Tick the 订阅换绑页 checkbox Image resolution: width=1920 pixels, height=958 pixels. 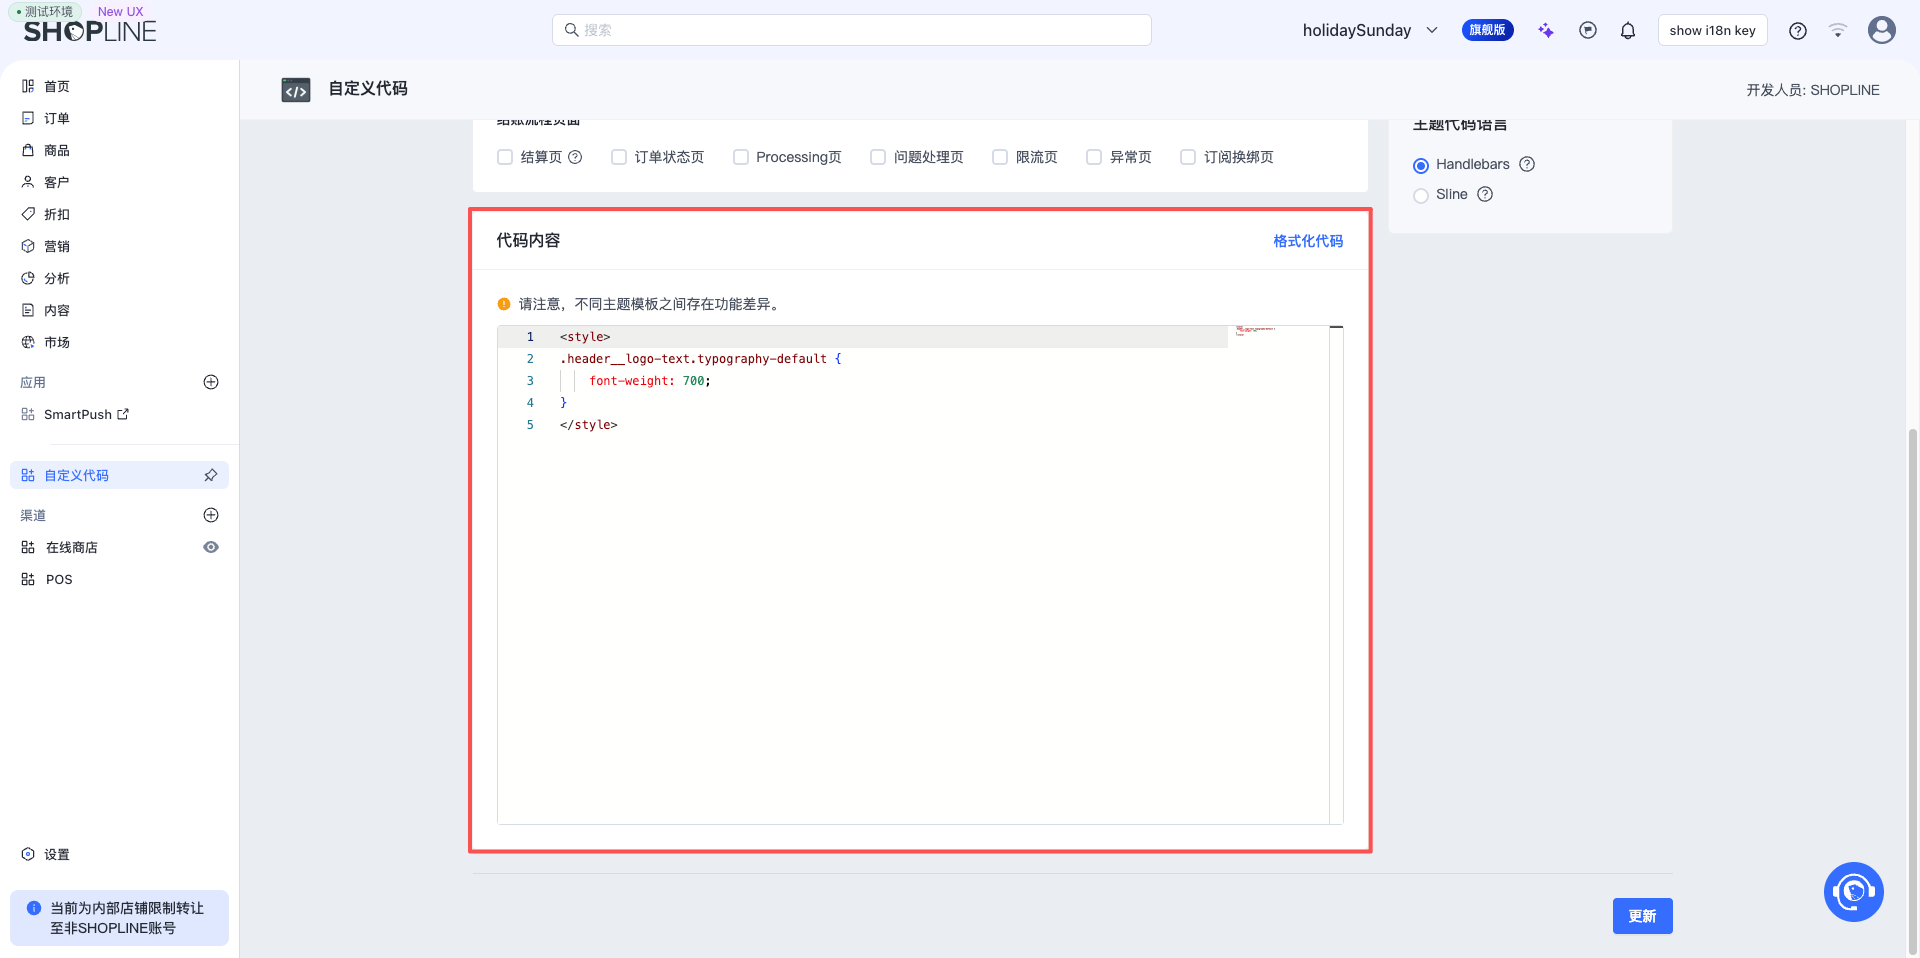click(x=1188, y=157)
